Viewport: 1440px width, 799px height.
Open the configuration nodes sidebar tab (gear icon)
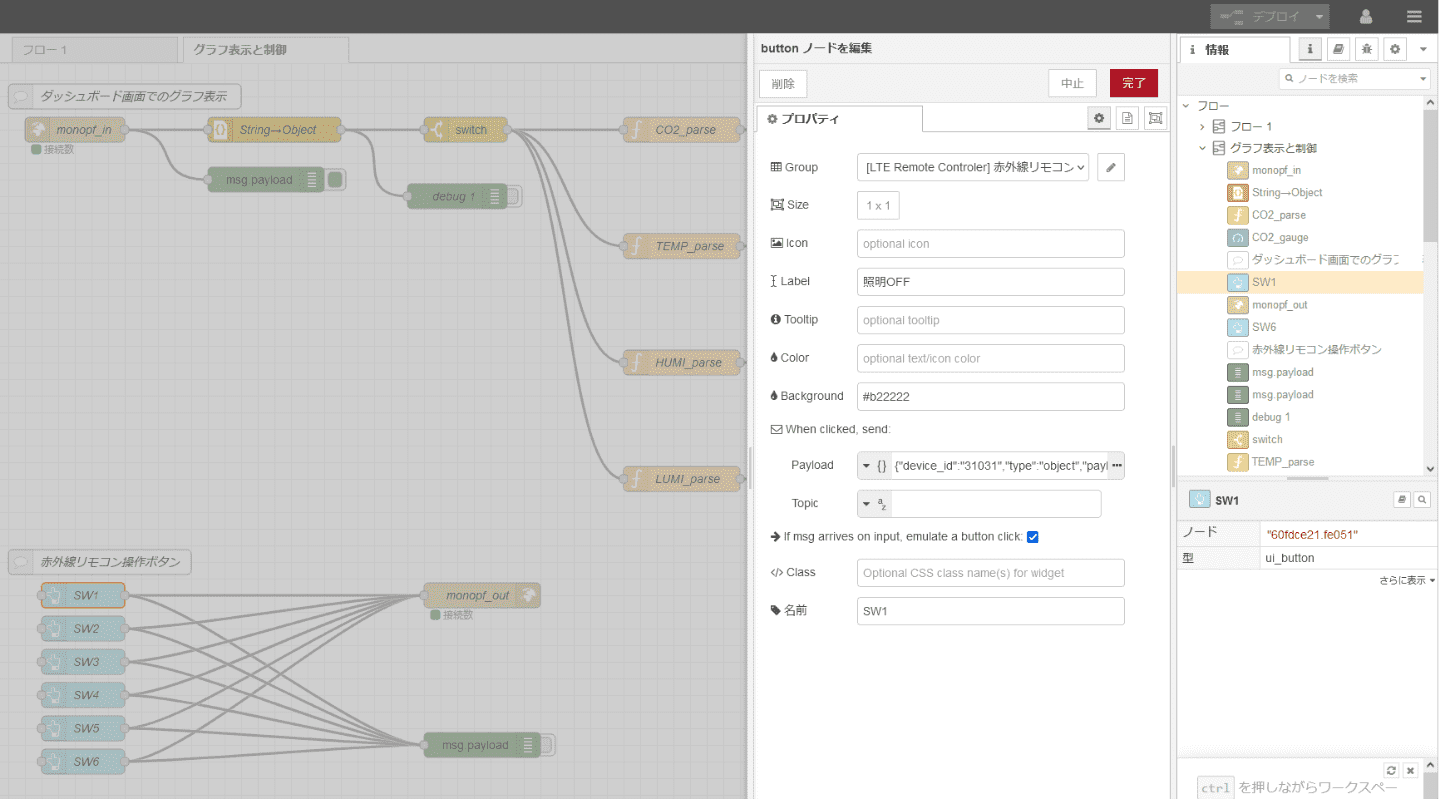click(x=1395, y=49)
